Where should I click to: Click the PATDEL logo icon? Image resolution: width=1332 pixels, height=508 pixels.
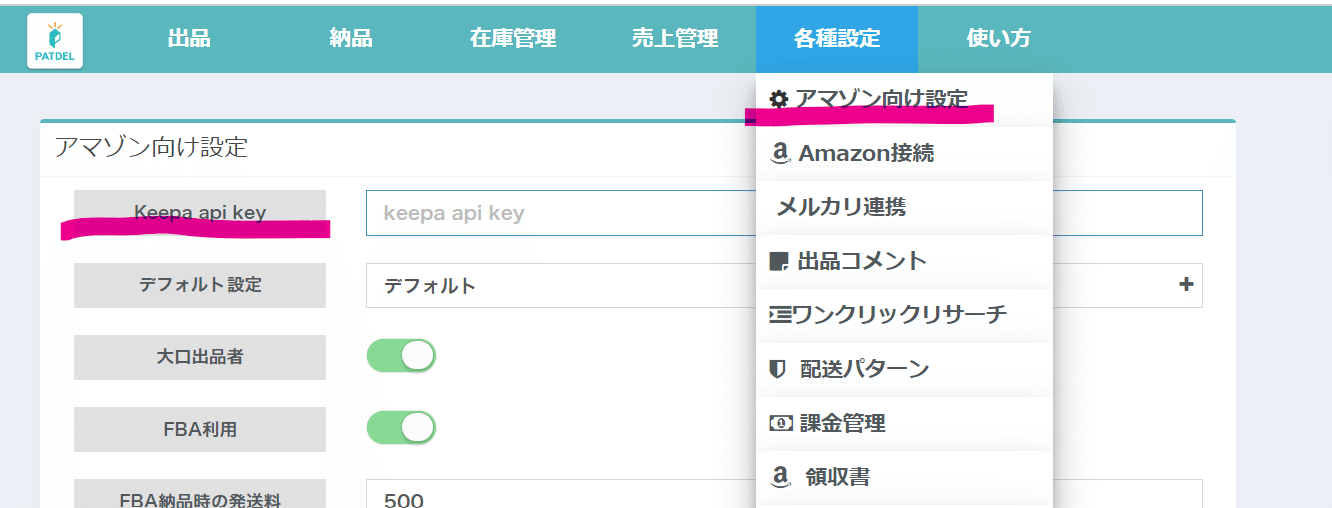55,41
